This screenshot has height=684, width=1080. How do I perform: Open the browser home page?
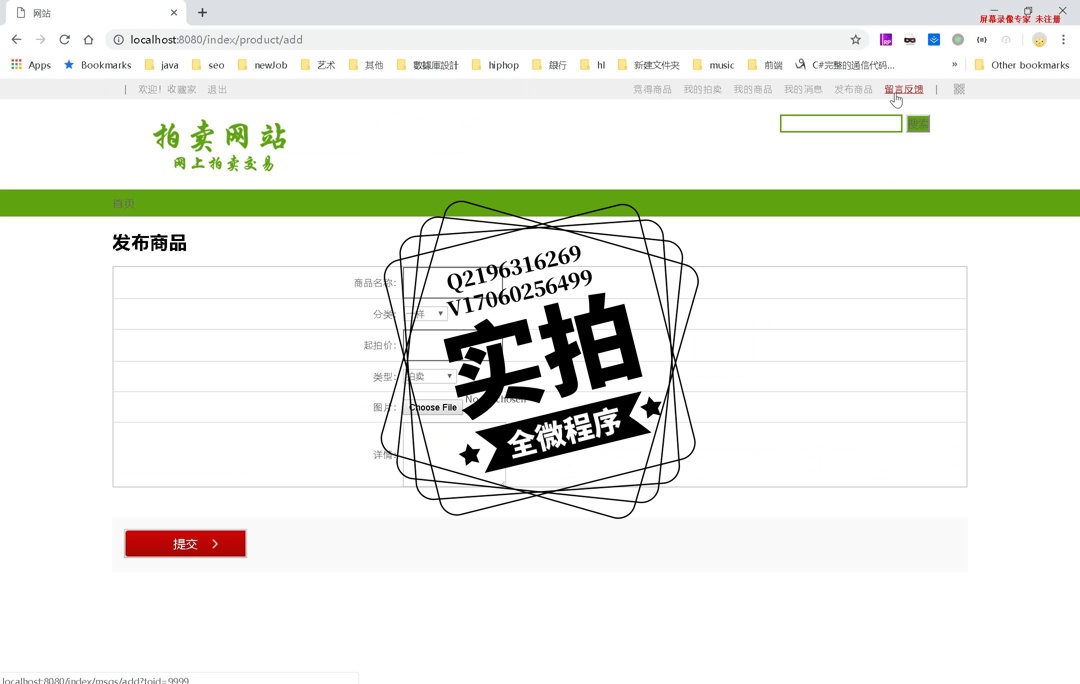88,40
